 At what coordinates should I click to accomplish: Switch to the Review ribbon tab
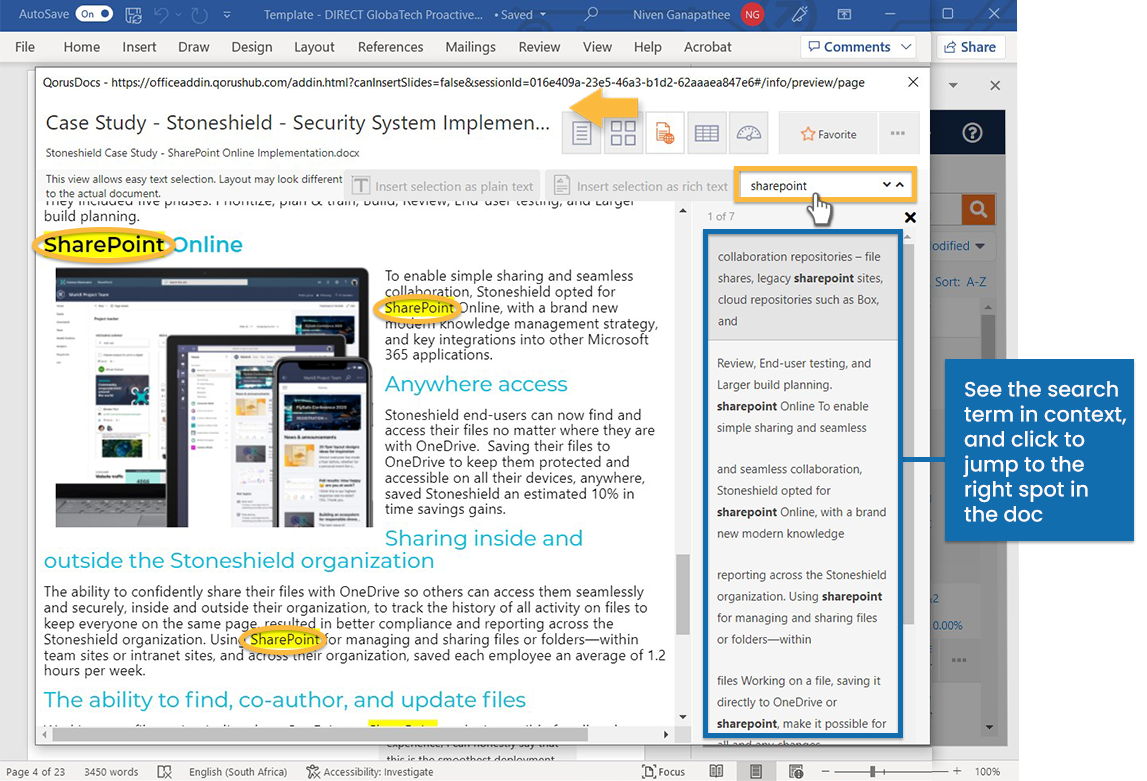[539, 46]
